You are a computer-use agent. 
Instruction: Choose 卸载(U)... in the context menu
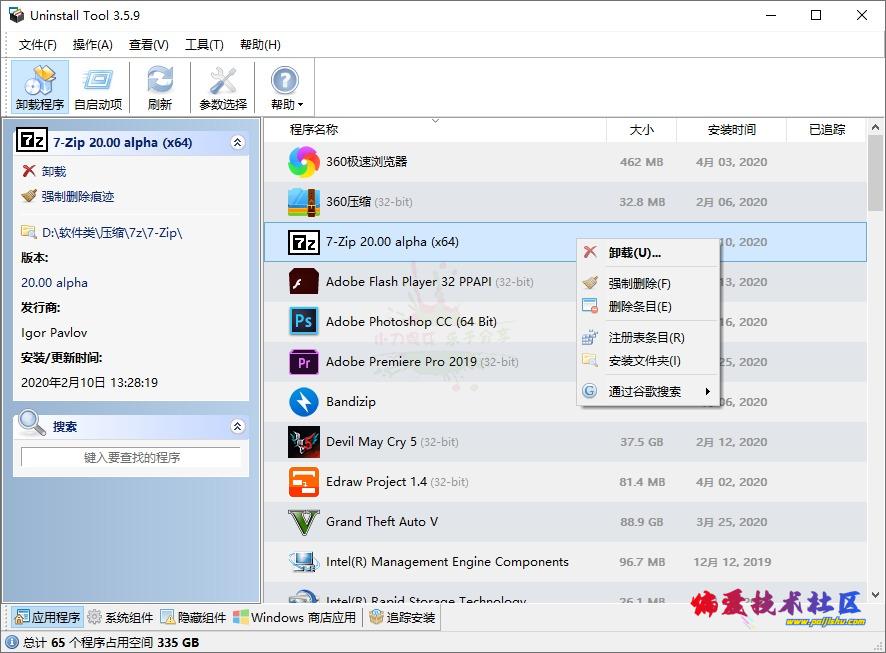tap(648, 253)
